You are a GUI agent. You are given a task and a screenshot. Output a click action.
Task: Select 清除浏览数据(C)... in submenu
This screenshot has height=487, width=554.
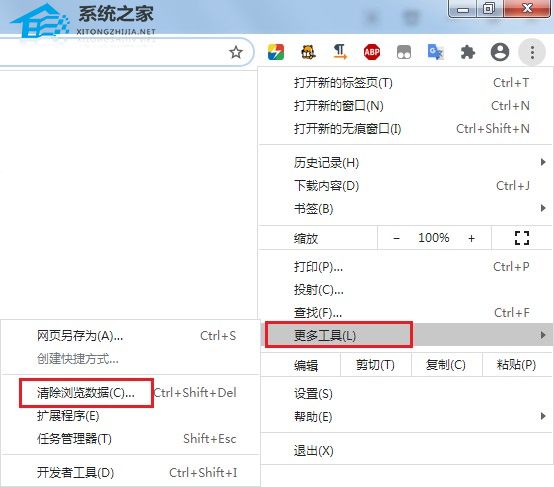point(131,393)
